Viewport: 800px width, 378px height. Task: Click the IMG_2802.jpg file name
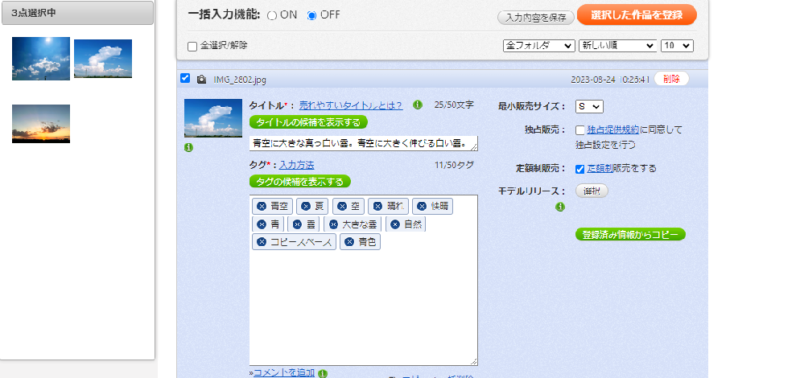click(x=240, y=80)
